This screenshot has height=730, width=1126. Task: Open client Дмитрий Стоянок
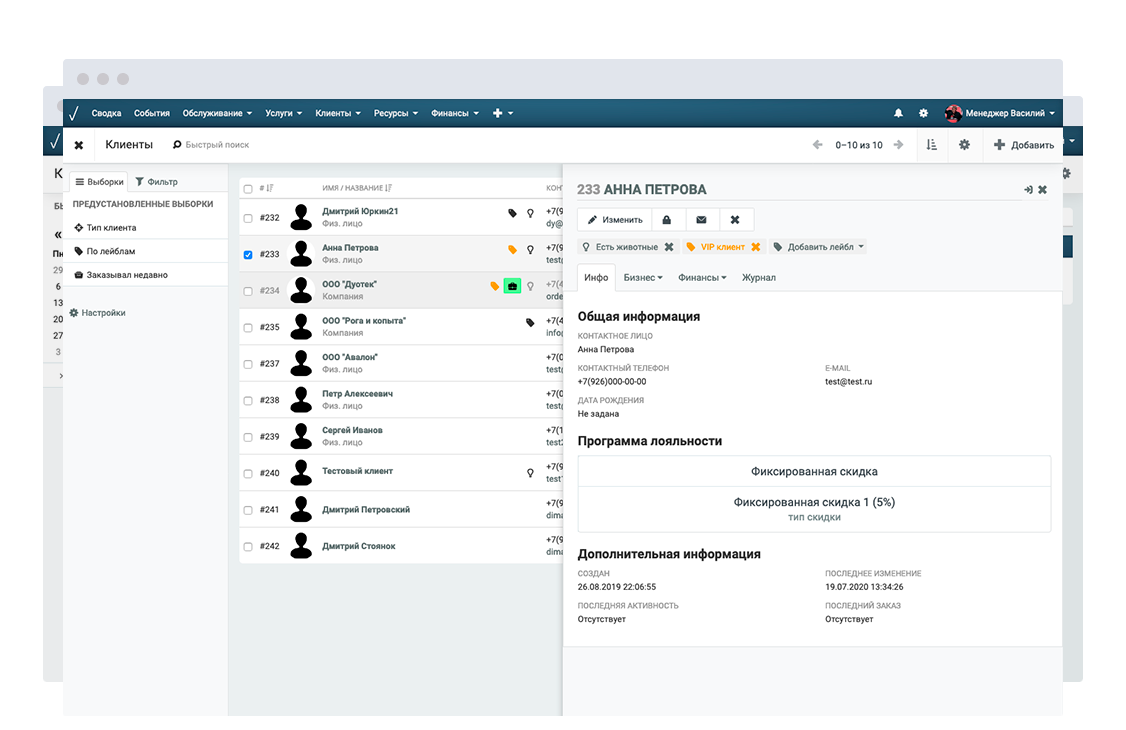point(358,546)
